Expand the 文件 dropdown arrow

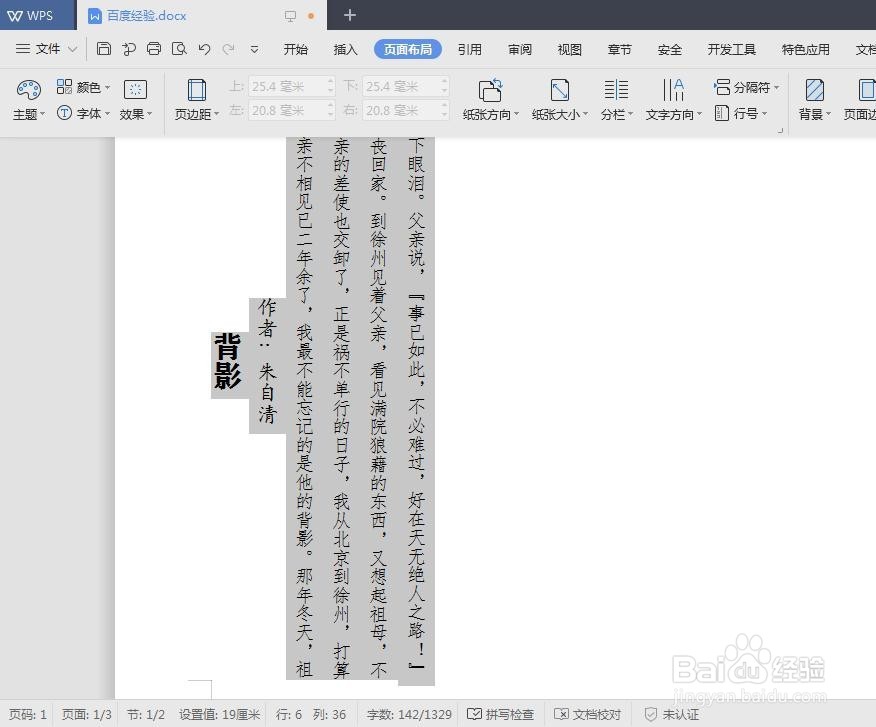(73, 49)
